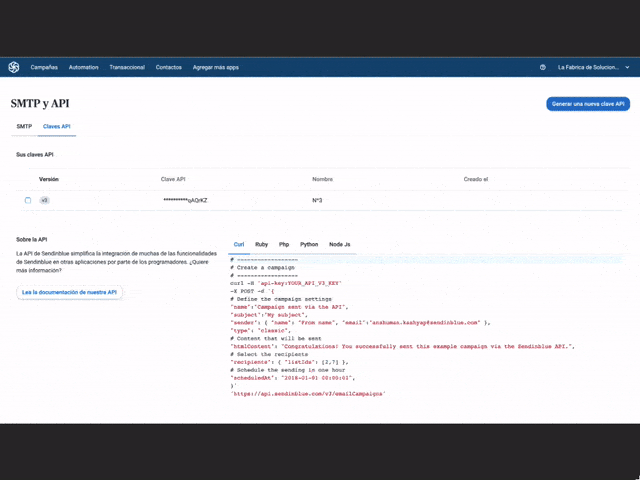
Task: Expand the La Fabrica de Solucion account dropdown
Action: [x=593, y=67]
